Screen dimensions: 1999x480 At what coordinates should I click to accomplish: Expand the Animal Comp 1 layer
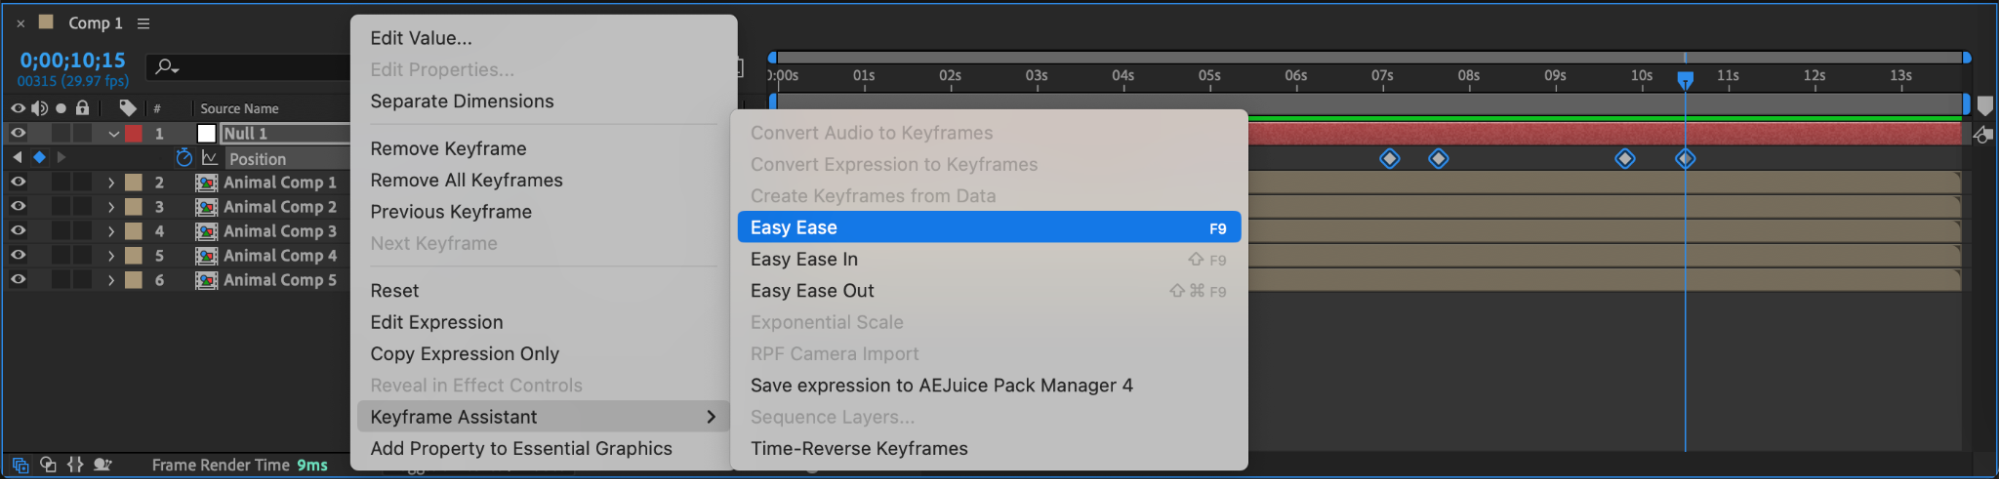click(111, 183)
